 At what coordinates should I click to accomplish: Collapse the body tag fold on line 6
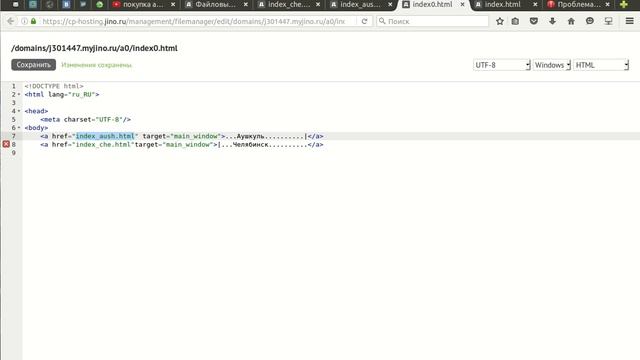click(x=19, y=128)
